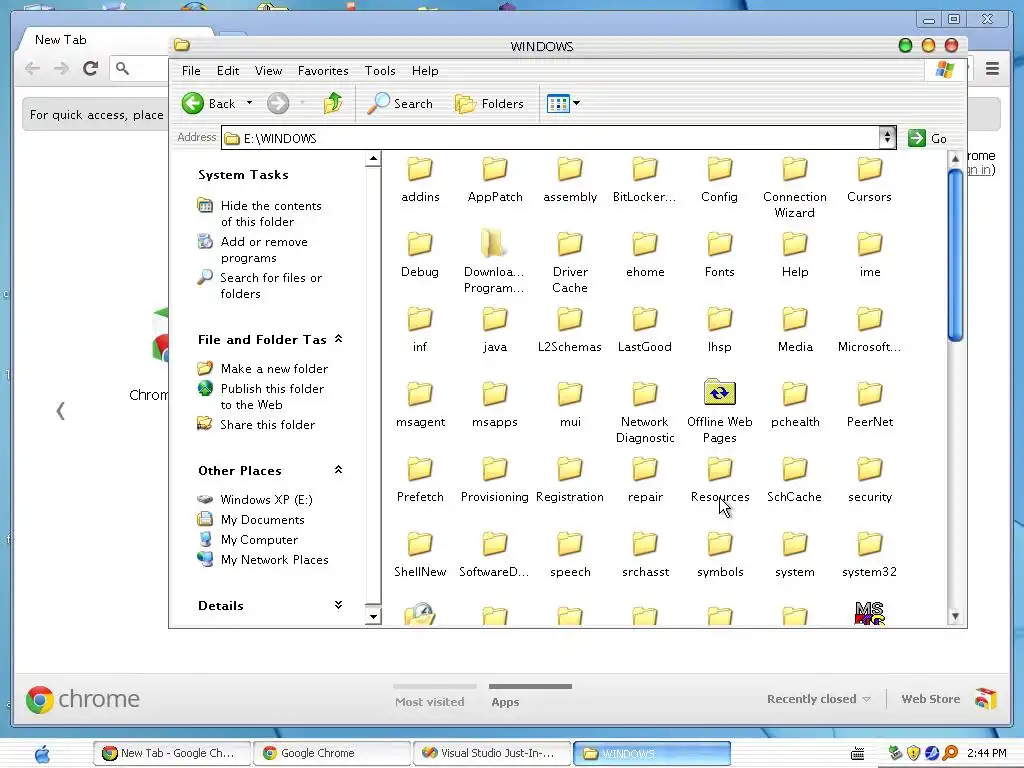
Task: Open the Search magnifier in toolbar
Action: tap(378, 103)
